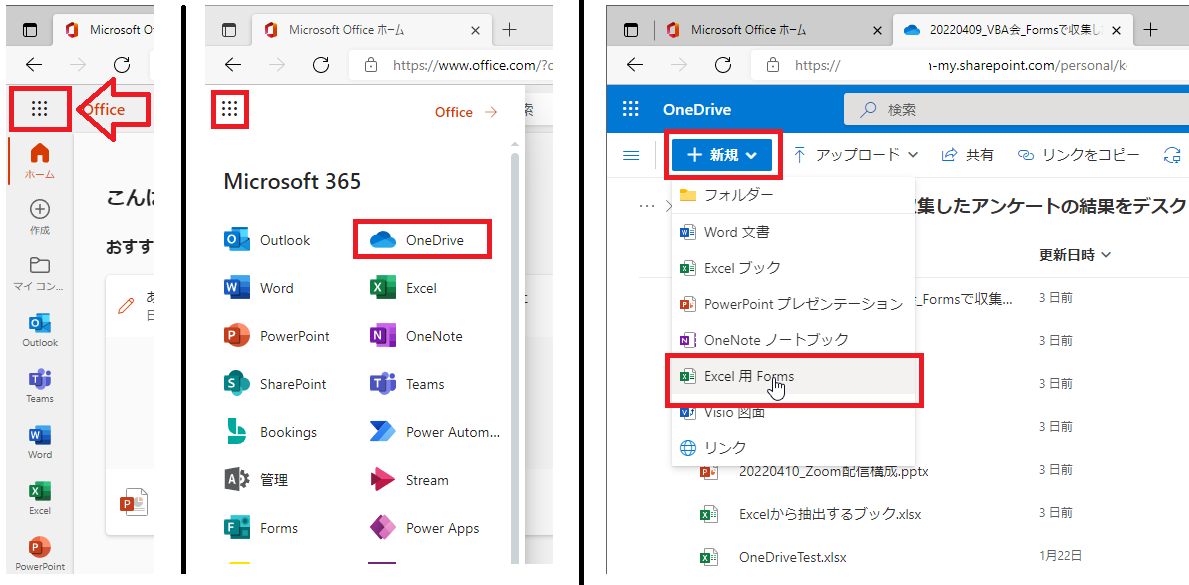Go back in left browser window
Screen dimensions: 1189x585
coord(33,64)
